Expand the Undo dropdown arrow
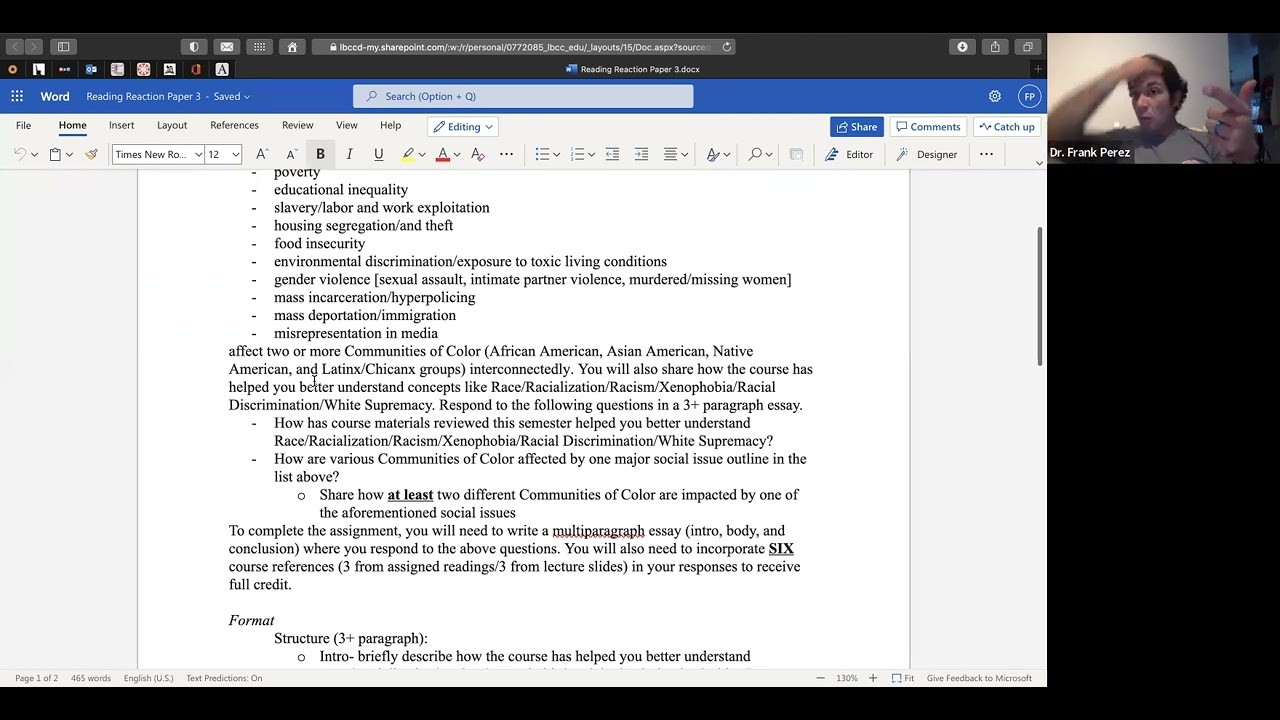The image size is (1280, 720). (x=34, y=154)
